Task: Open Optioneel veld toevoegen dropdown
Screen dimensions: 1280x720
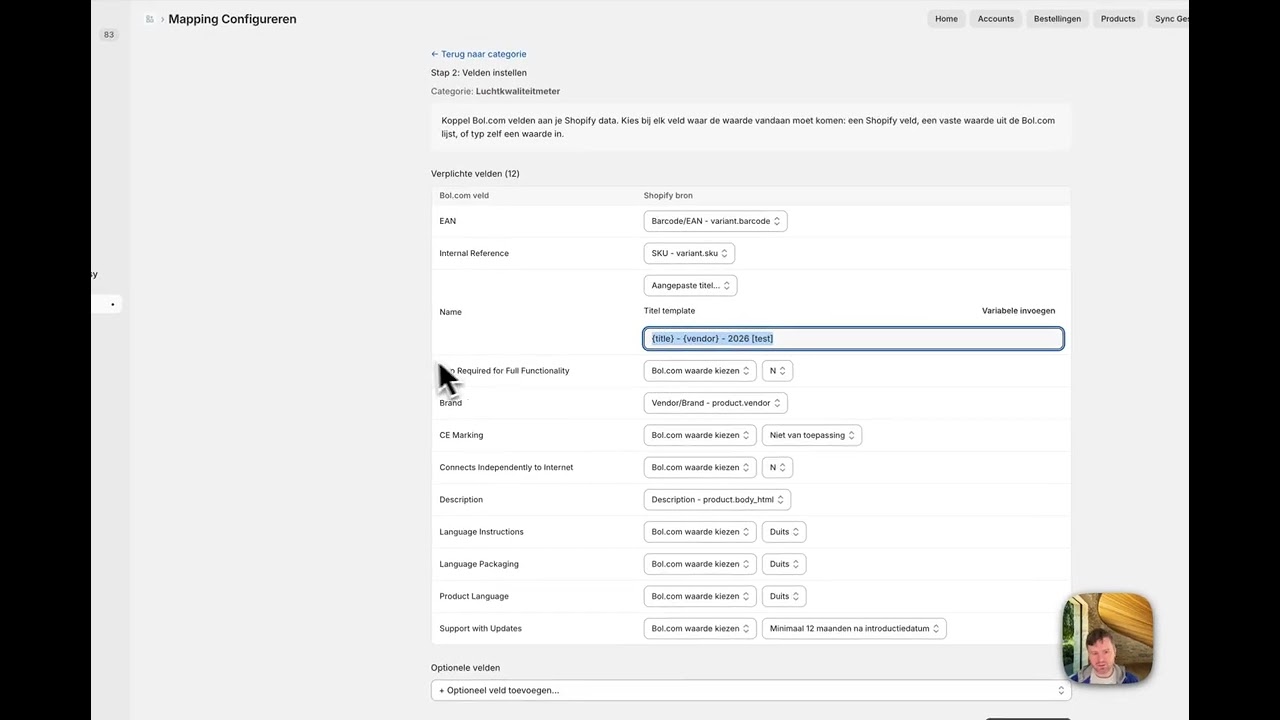Action: coord(750,690)
